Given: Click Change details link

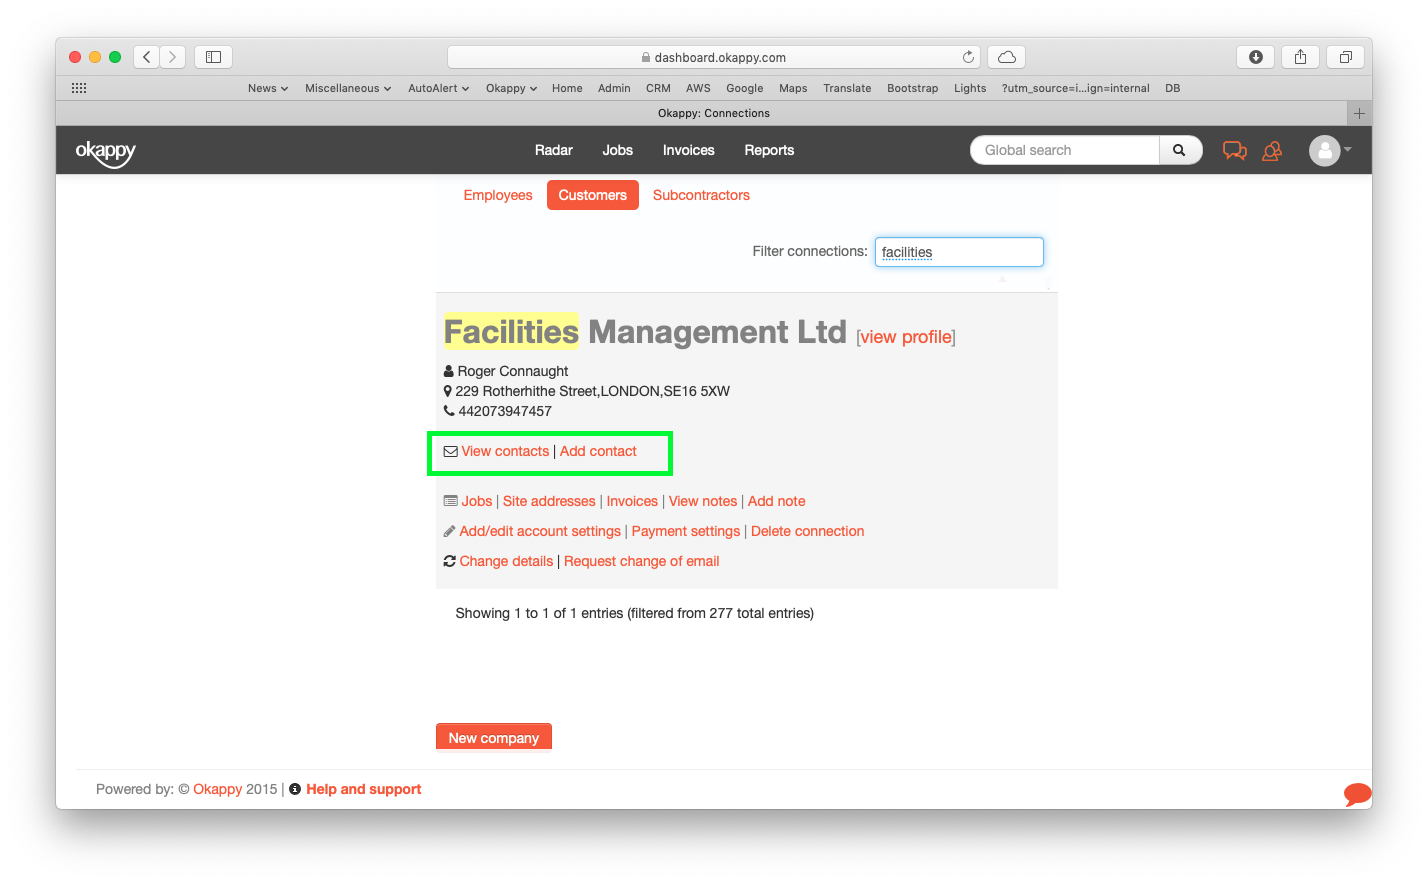Looking at the screenshot, I should [506, 561].
